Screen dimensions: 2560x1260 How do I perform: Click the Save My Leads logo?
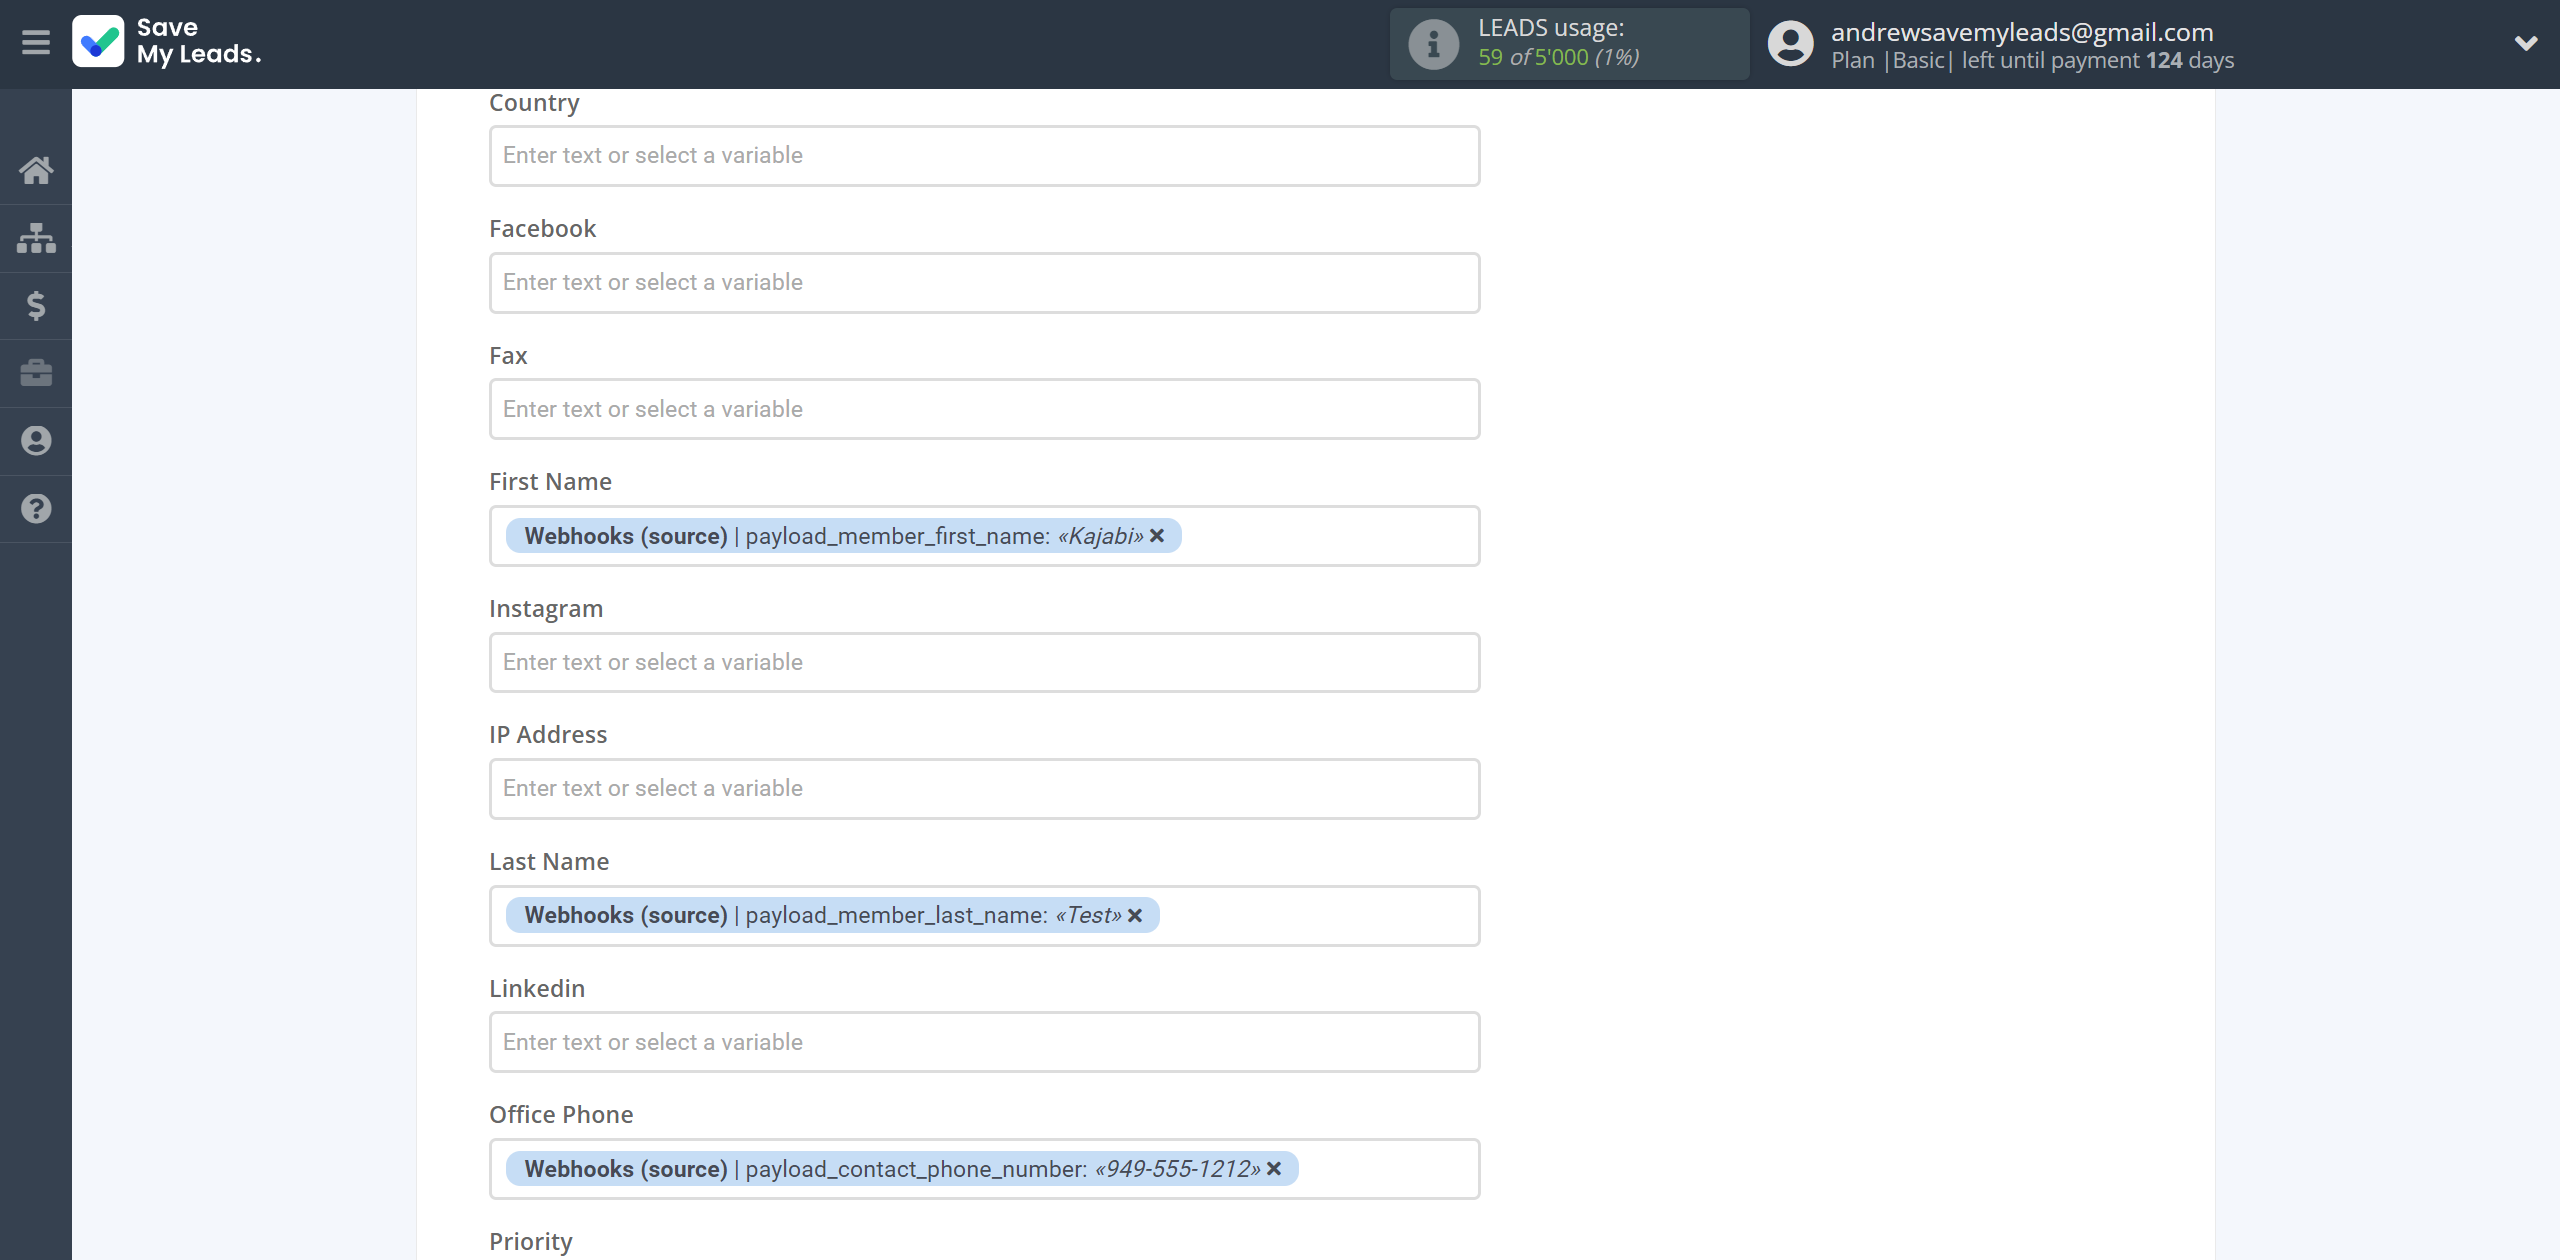pos(167,42)
